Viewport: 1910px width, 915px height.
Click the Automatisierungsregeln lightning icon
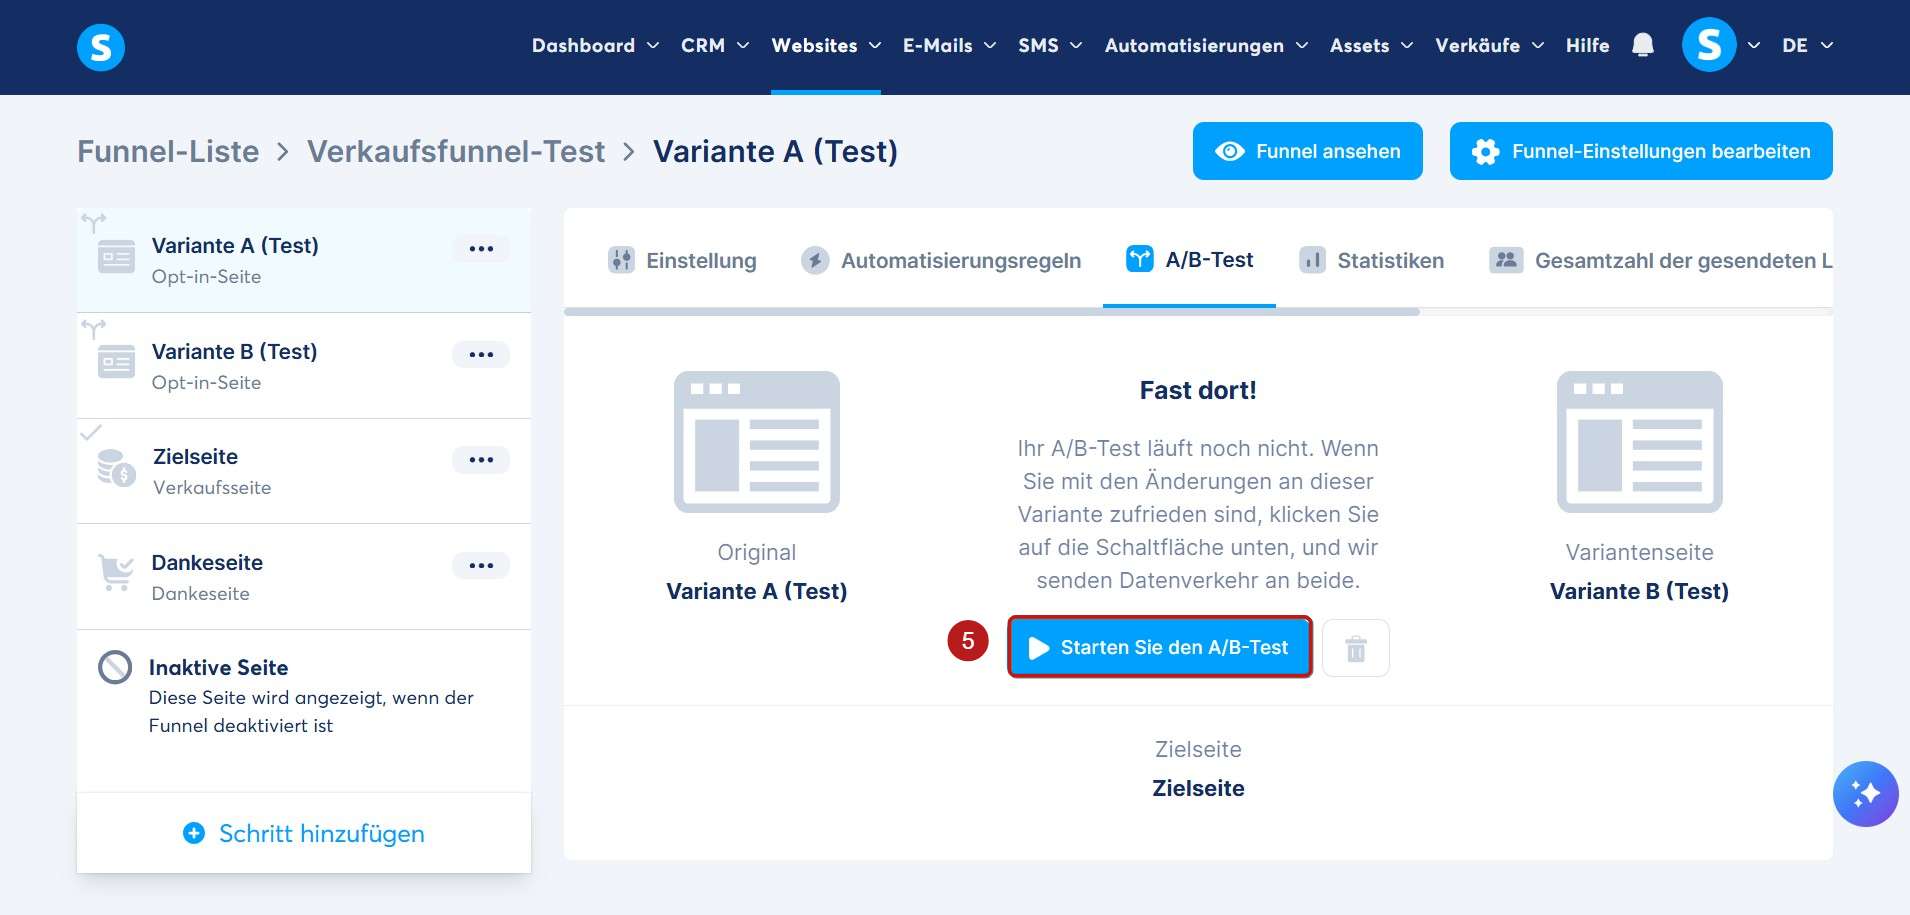[815, 260]
